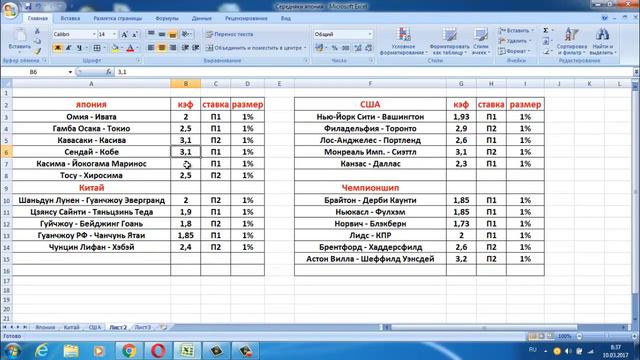Click the text orientation icon

click(x=186, y=34)
